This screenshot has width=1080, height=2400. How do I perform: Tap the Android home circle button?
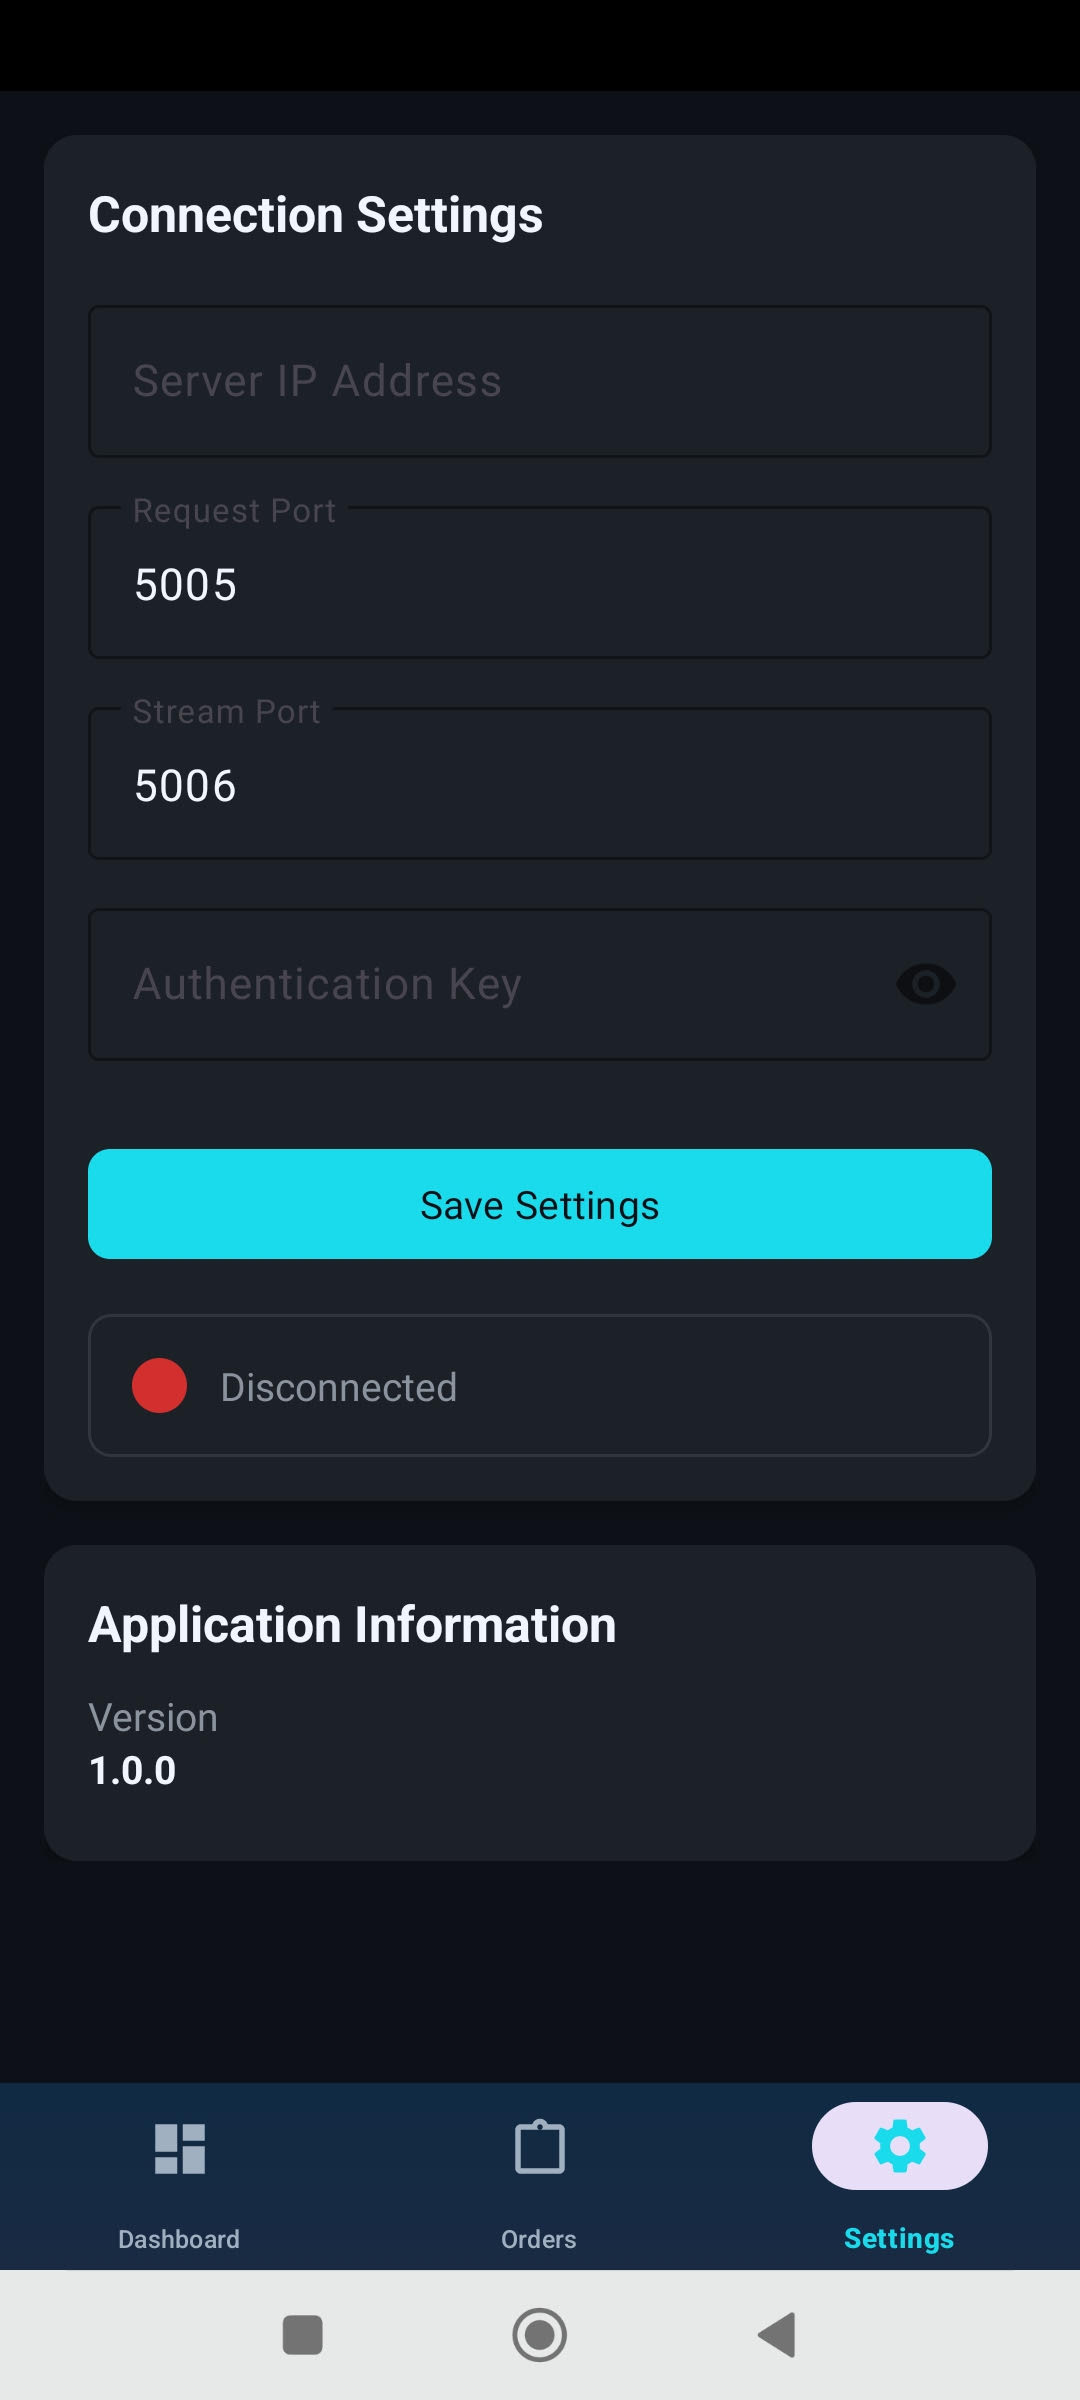coord(540,2335)
